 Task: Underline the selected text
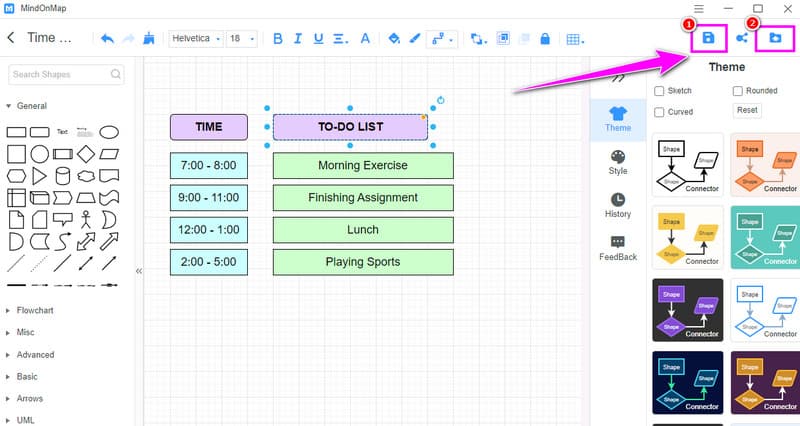(x=319, y=39)
